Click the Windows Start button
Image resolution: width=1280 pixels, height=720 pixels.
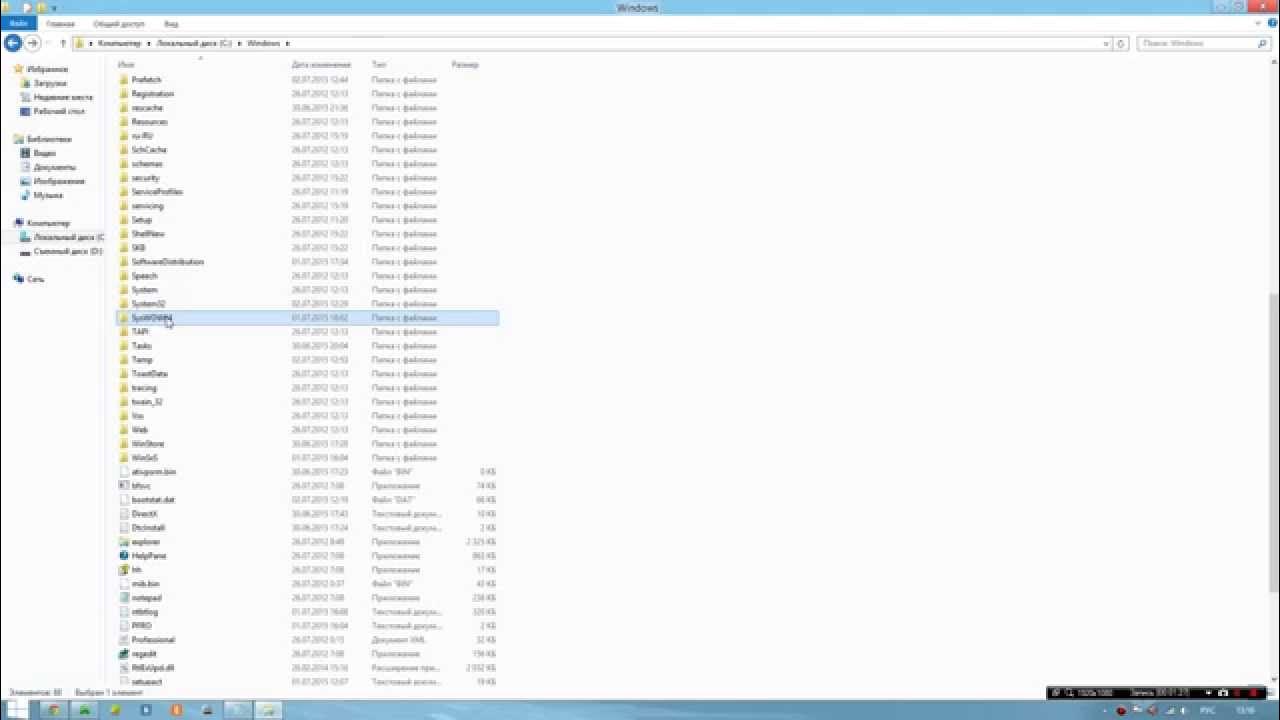point(17,710)
